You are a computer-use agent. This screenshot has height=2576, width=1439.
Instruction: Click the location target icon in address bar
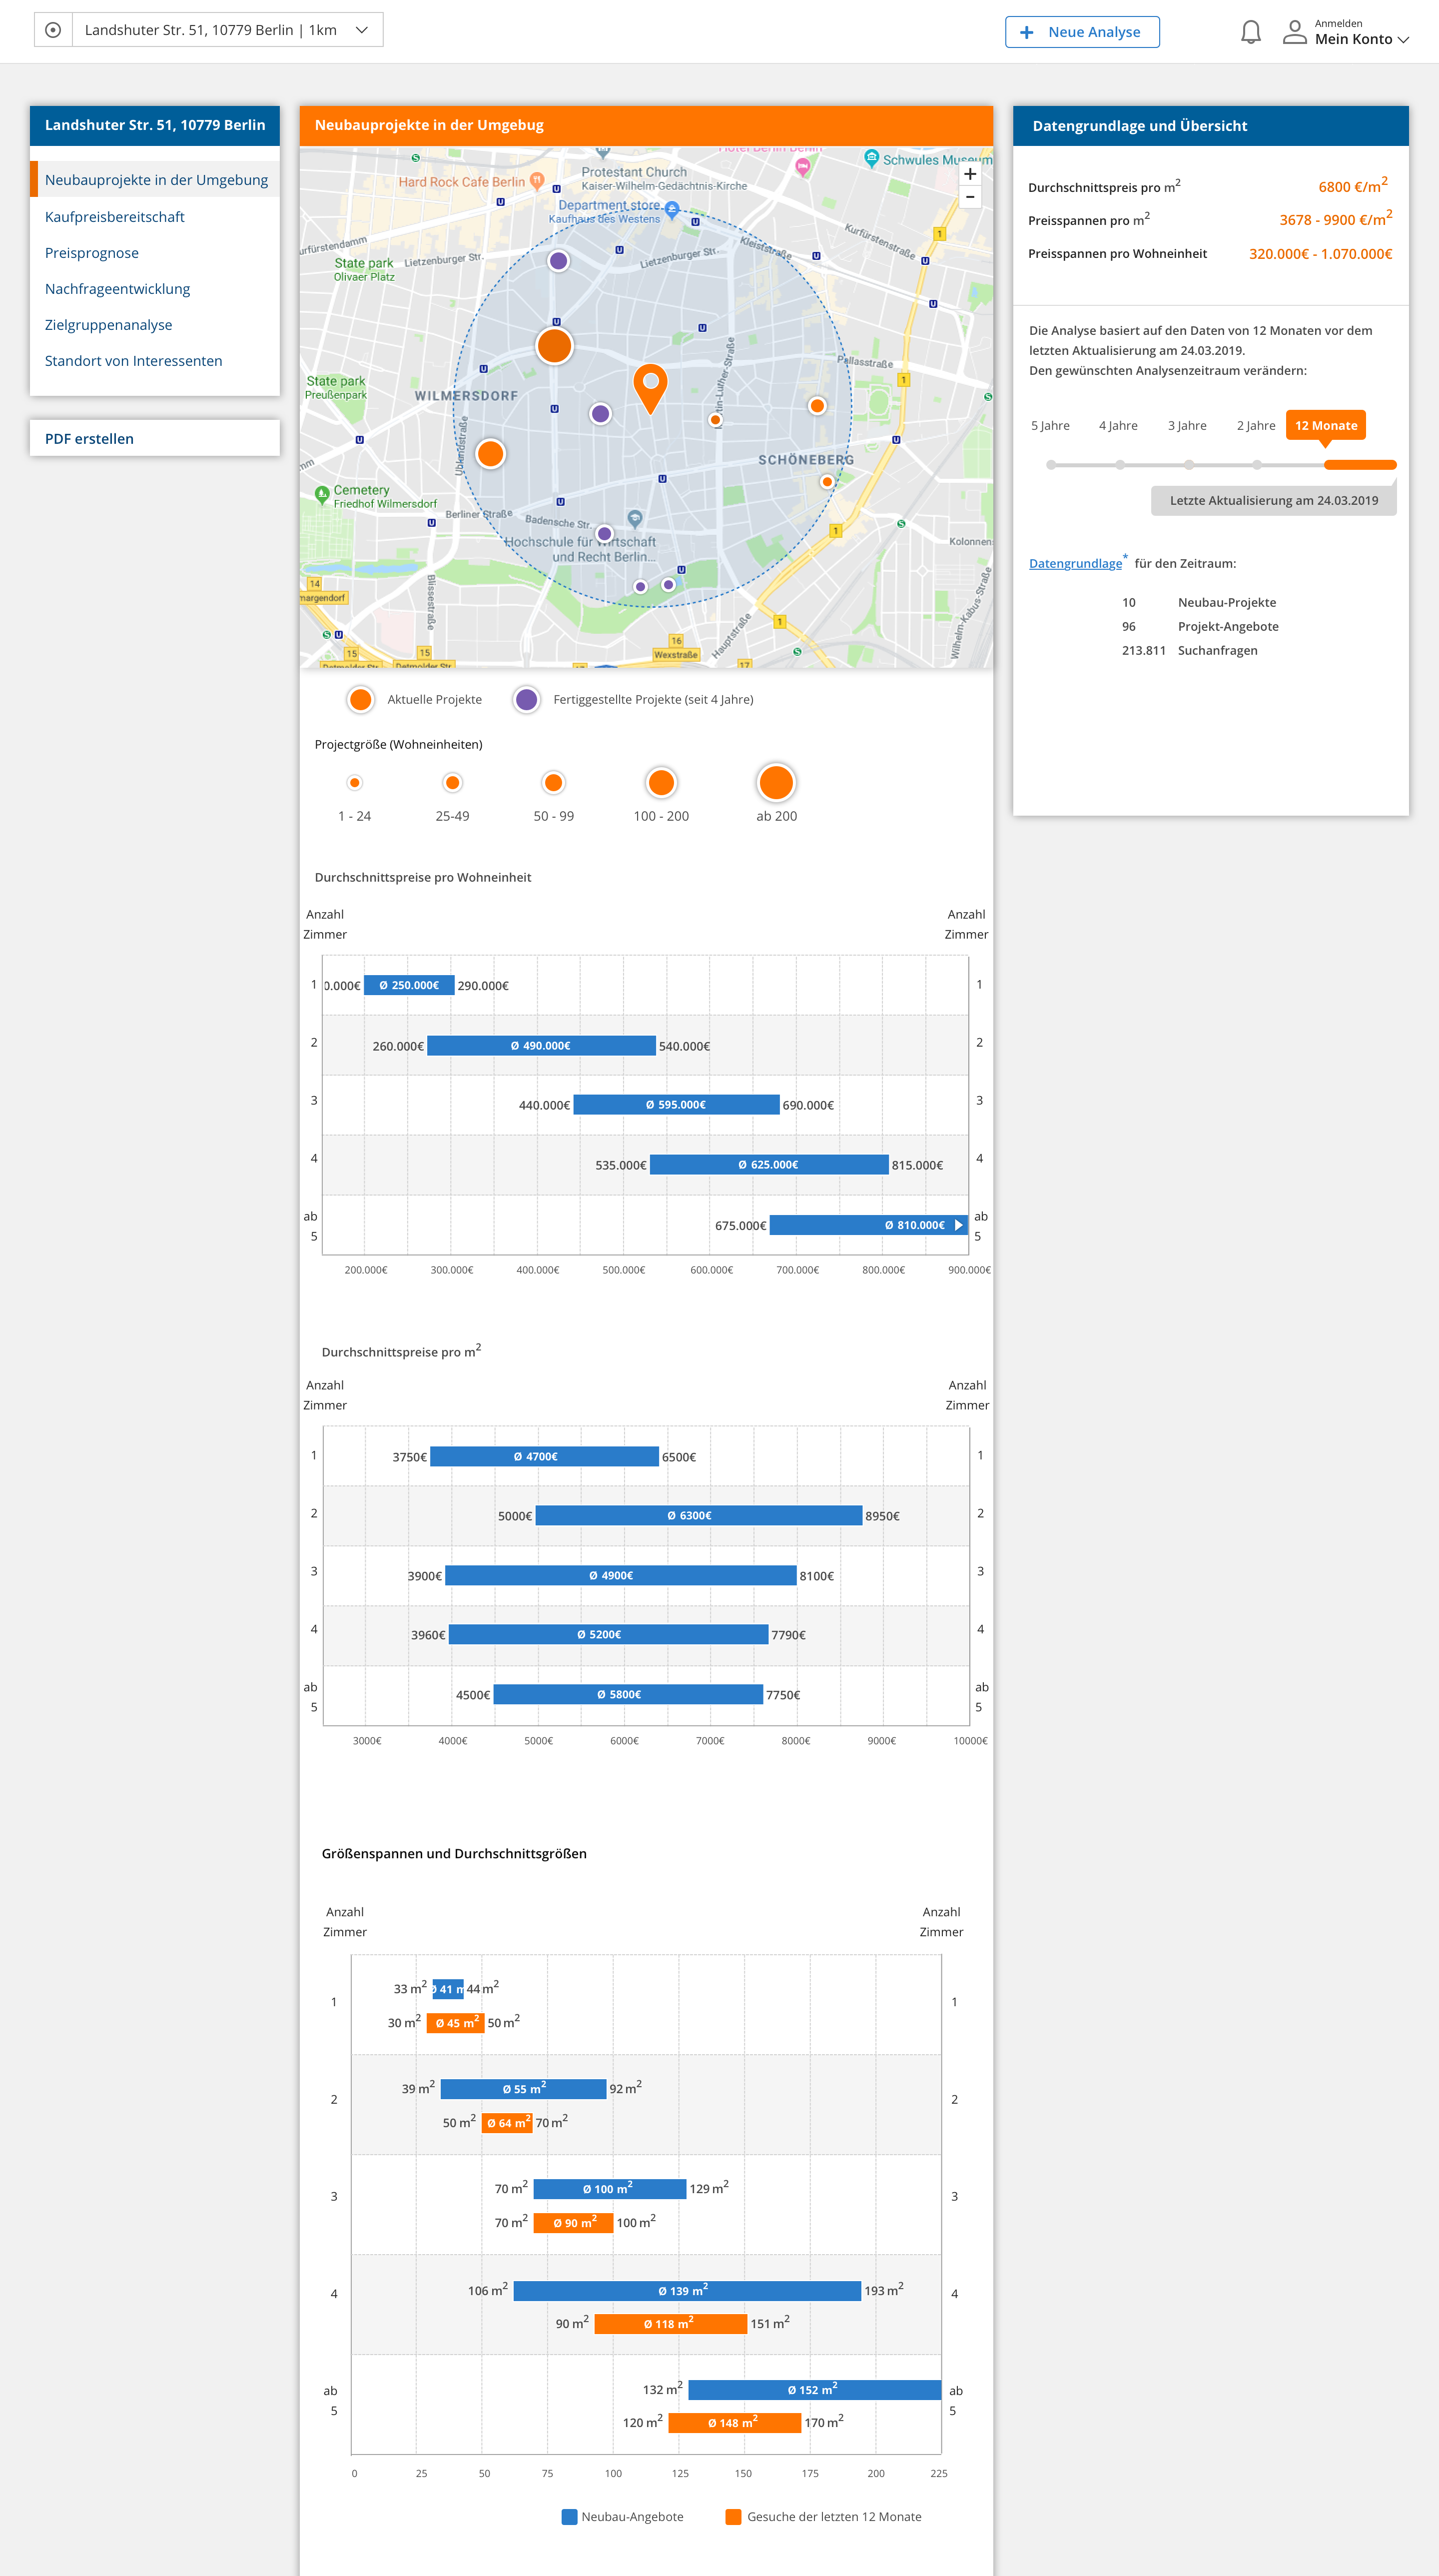point(53,30)
